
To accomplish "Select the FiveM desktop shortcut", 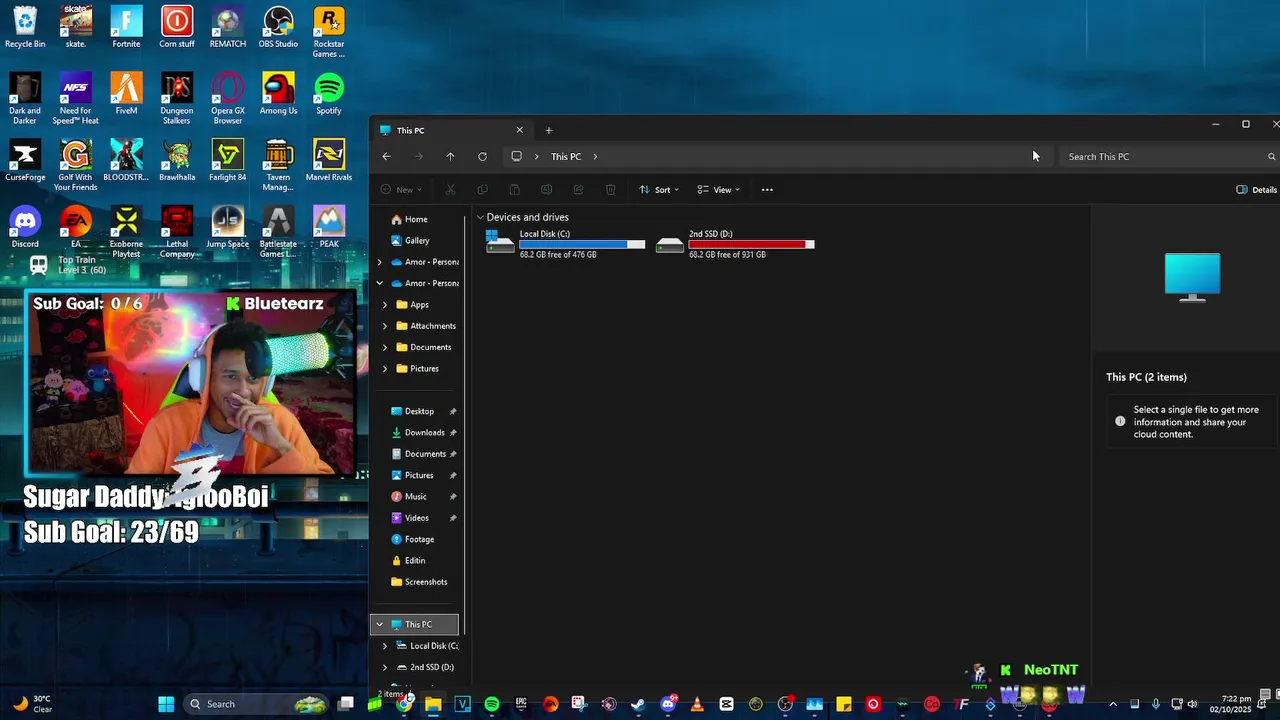I will 126,94.
